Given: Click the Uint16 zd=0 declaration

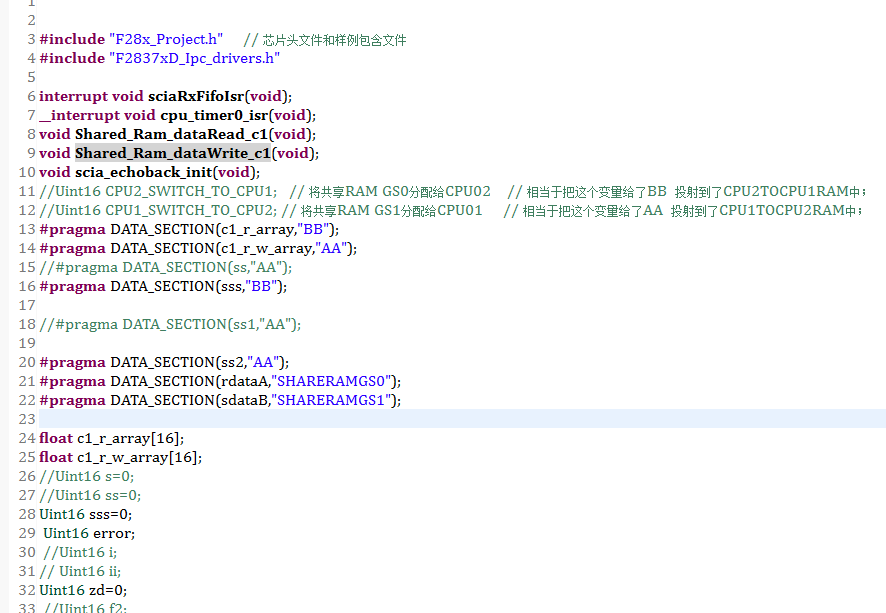Looking at the screenshot, I should click(x=83, y=590).
